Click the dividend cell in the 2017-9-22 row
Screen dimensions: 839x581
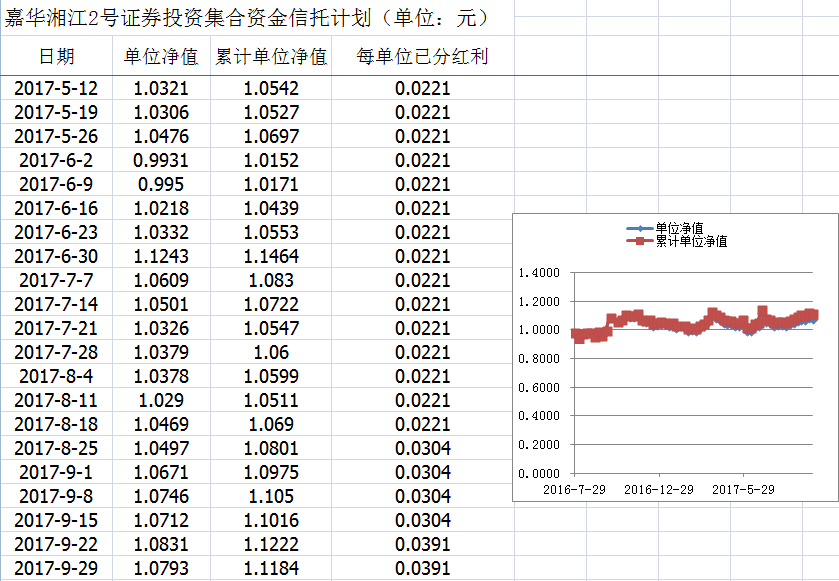click(x=422, y=544)
